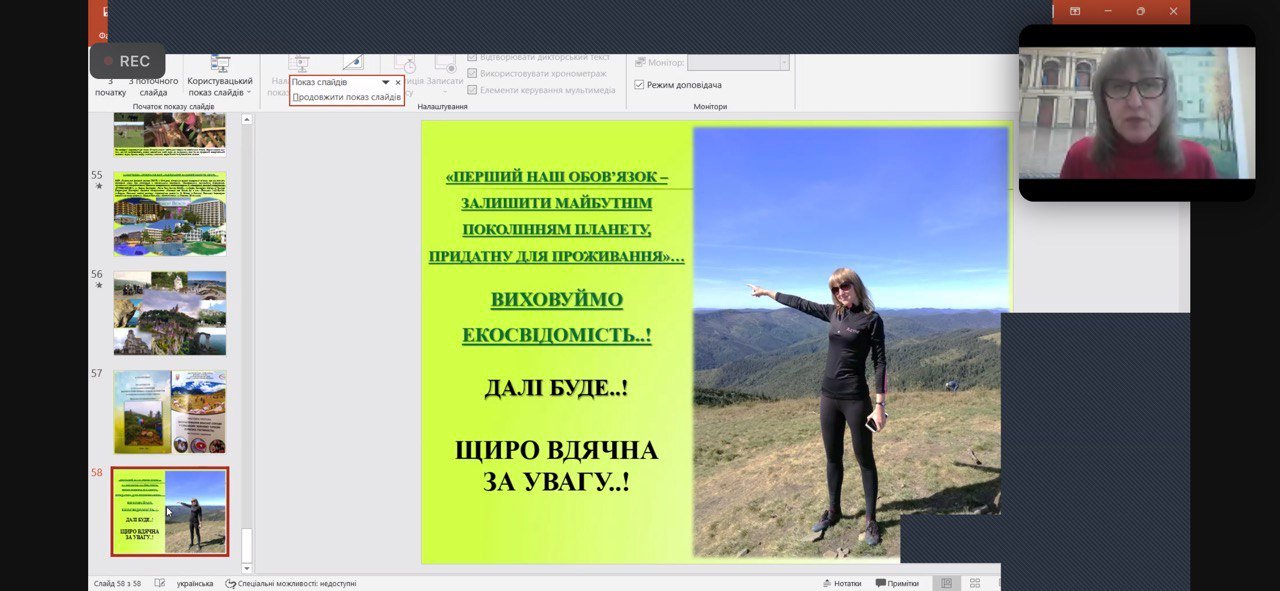Open the Monitor (Монітор) dropdown
The height and width of the screenshot is (591, 1280).
[738, 63]
